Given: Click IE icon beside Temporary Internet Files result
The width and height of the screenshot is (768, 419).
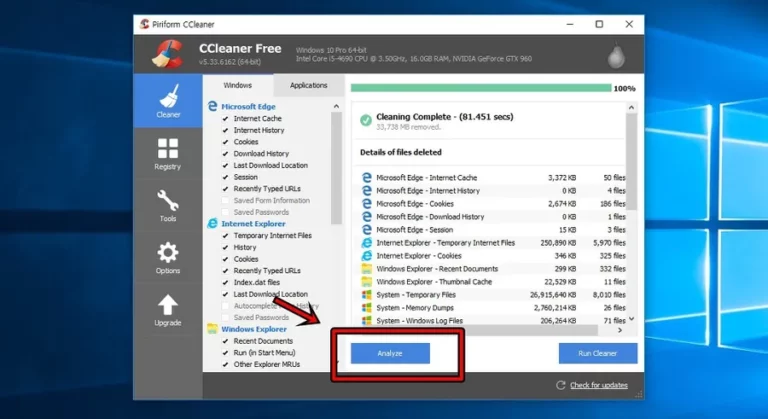Looking at the screenshot, I should pos(366,243).
